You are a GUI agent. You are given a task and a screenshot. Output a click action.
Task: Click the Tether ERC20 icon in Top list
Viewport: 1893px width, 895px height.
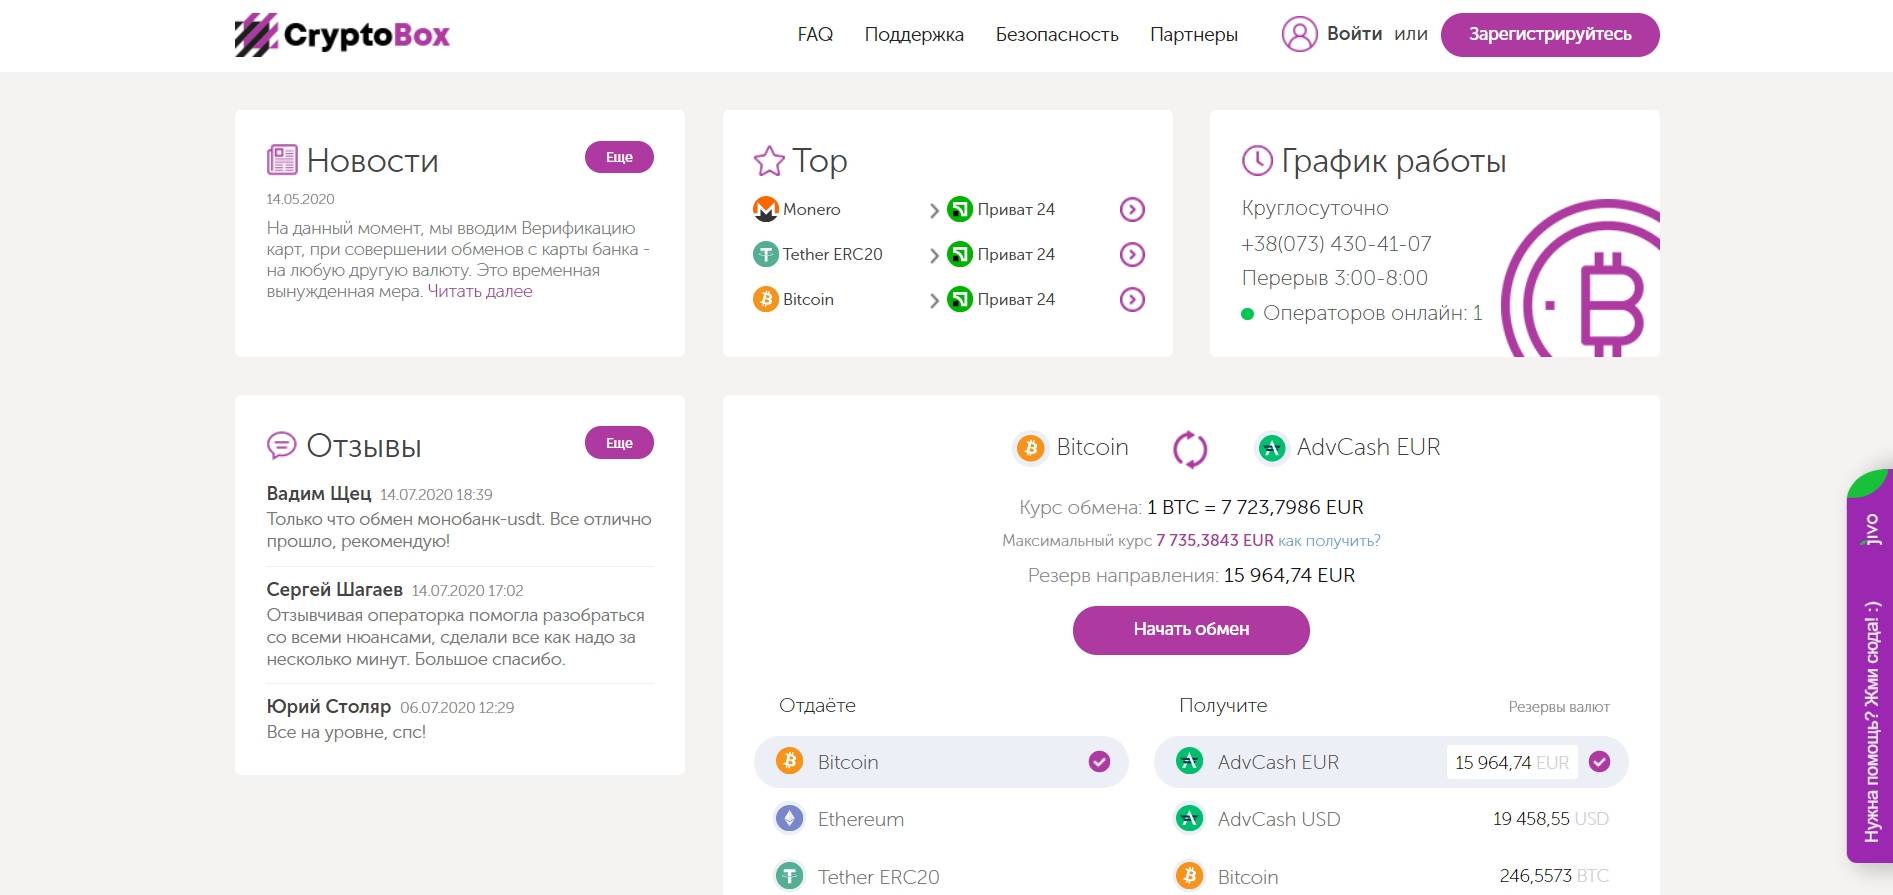pyautogui.click(x=765, y=254)
